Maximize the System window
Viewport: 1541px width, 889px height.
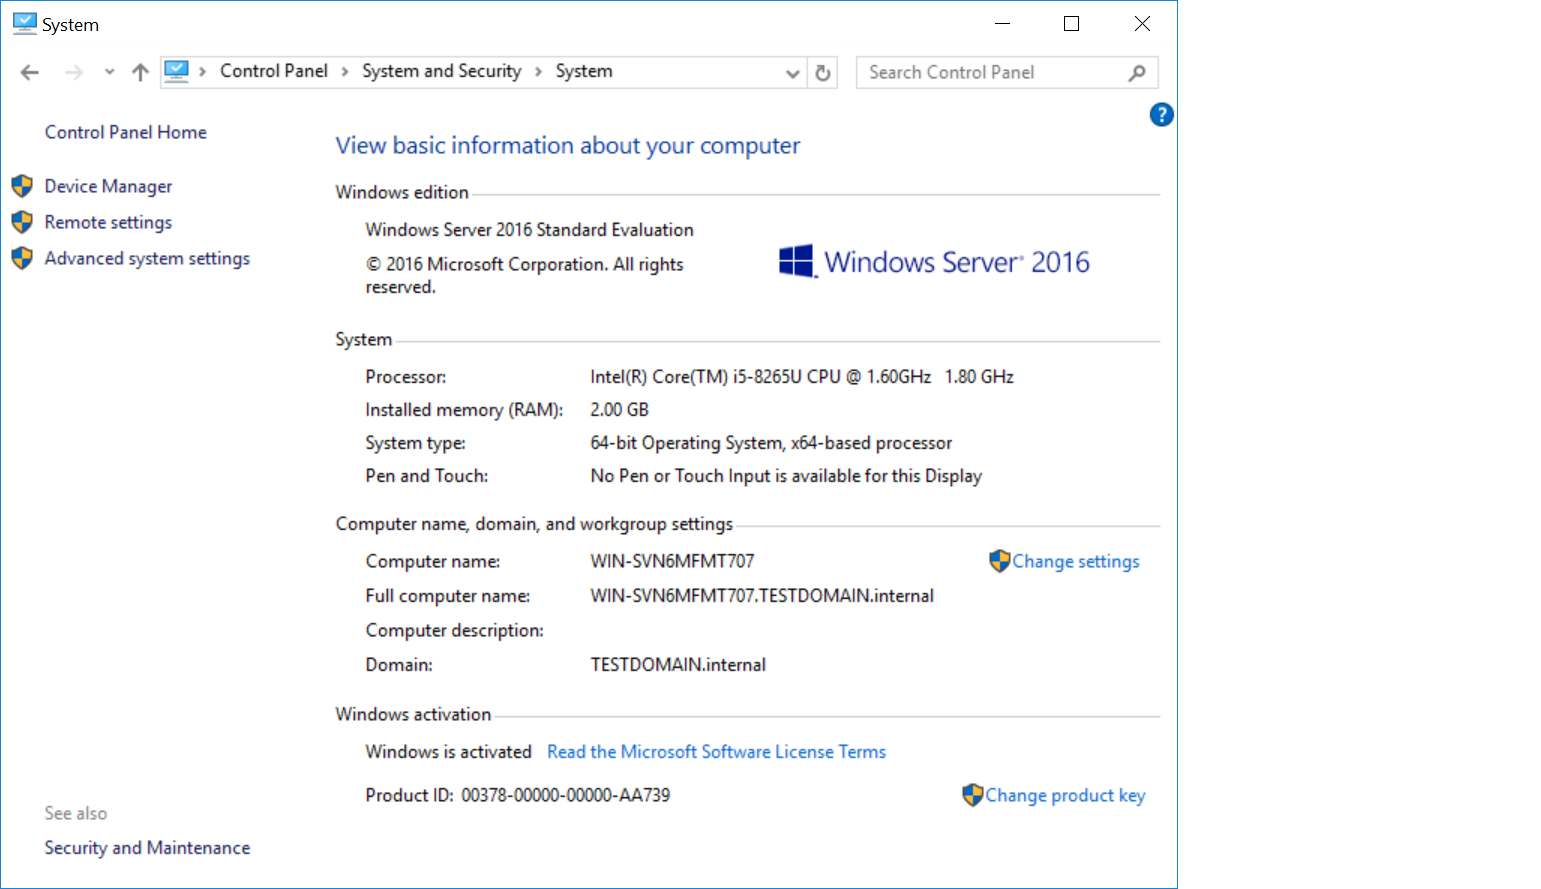[x=1071, y=24]
